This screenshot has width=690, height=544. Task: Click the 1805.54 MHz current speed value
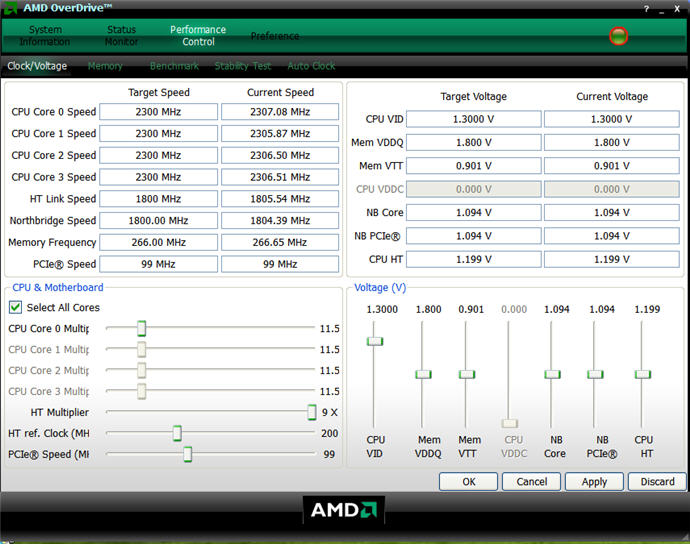click(280, 199)
